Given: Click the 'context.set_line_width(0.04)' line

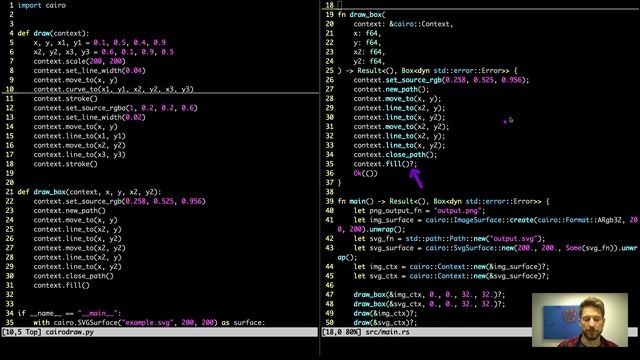Looking at the screenshot, I should coord(89,71).
